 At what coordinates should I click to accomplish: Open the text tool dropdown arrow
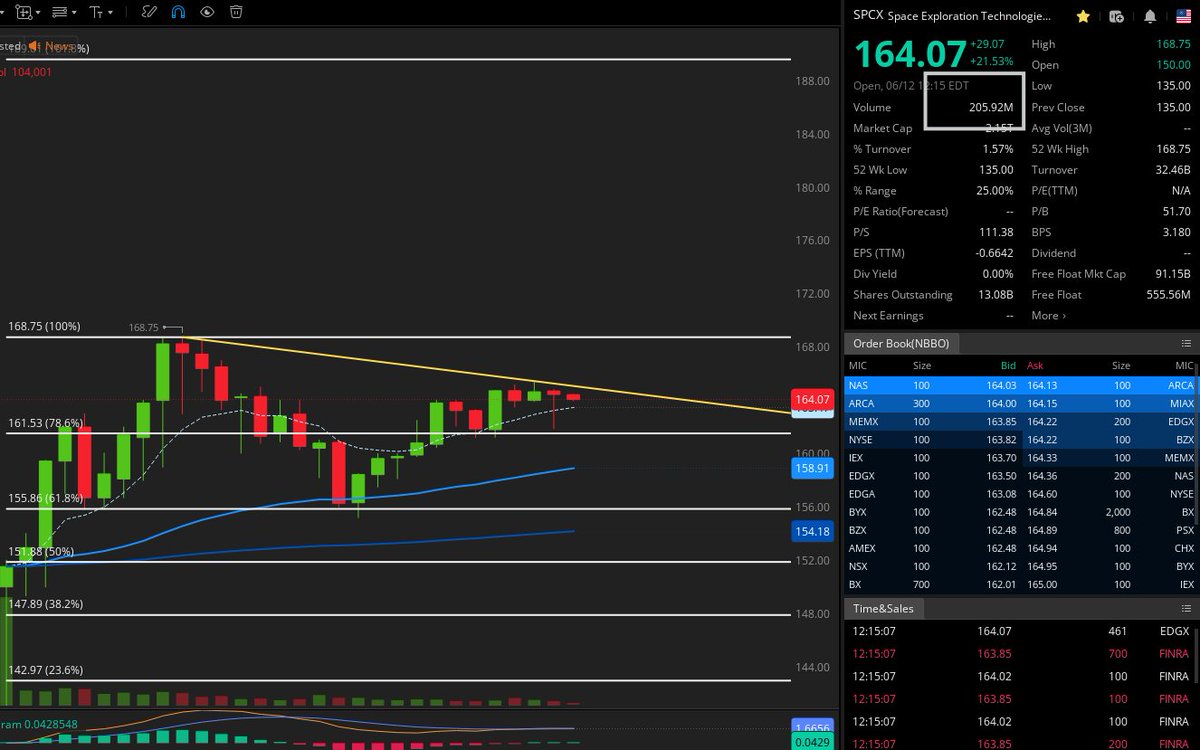(x=110, y=13)
